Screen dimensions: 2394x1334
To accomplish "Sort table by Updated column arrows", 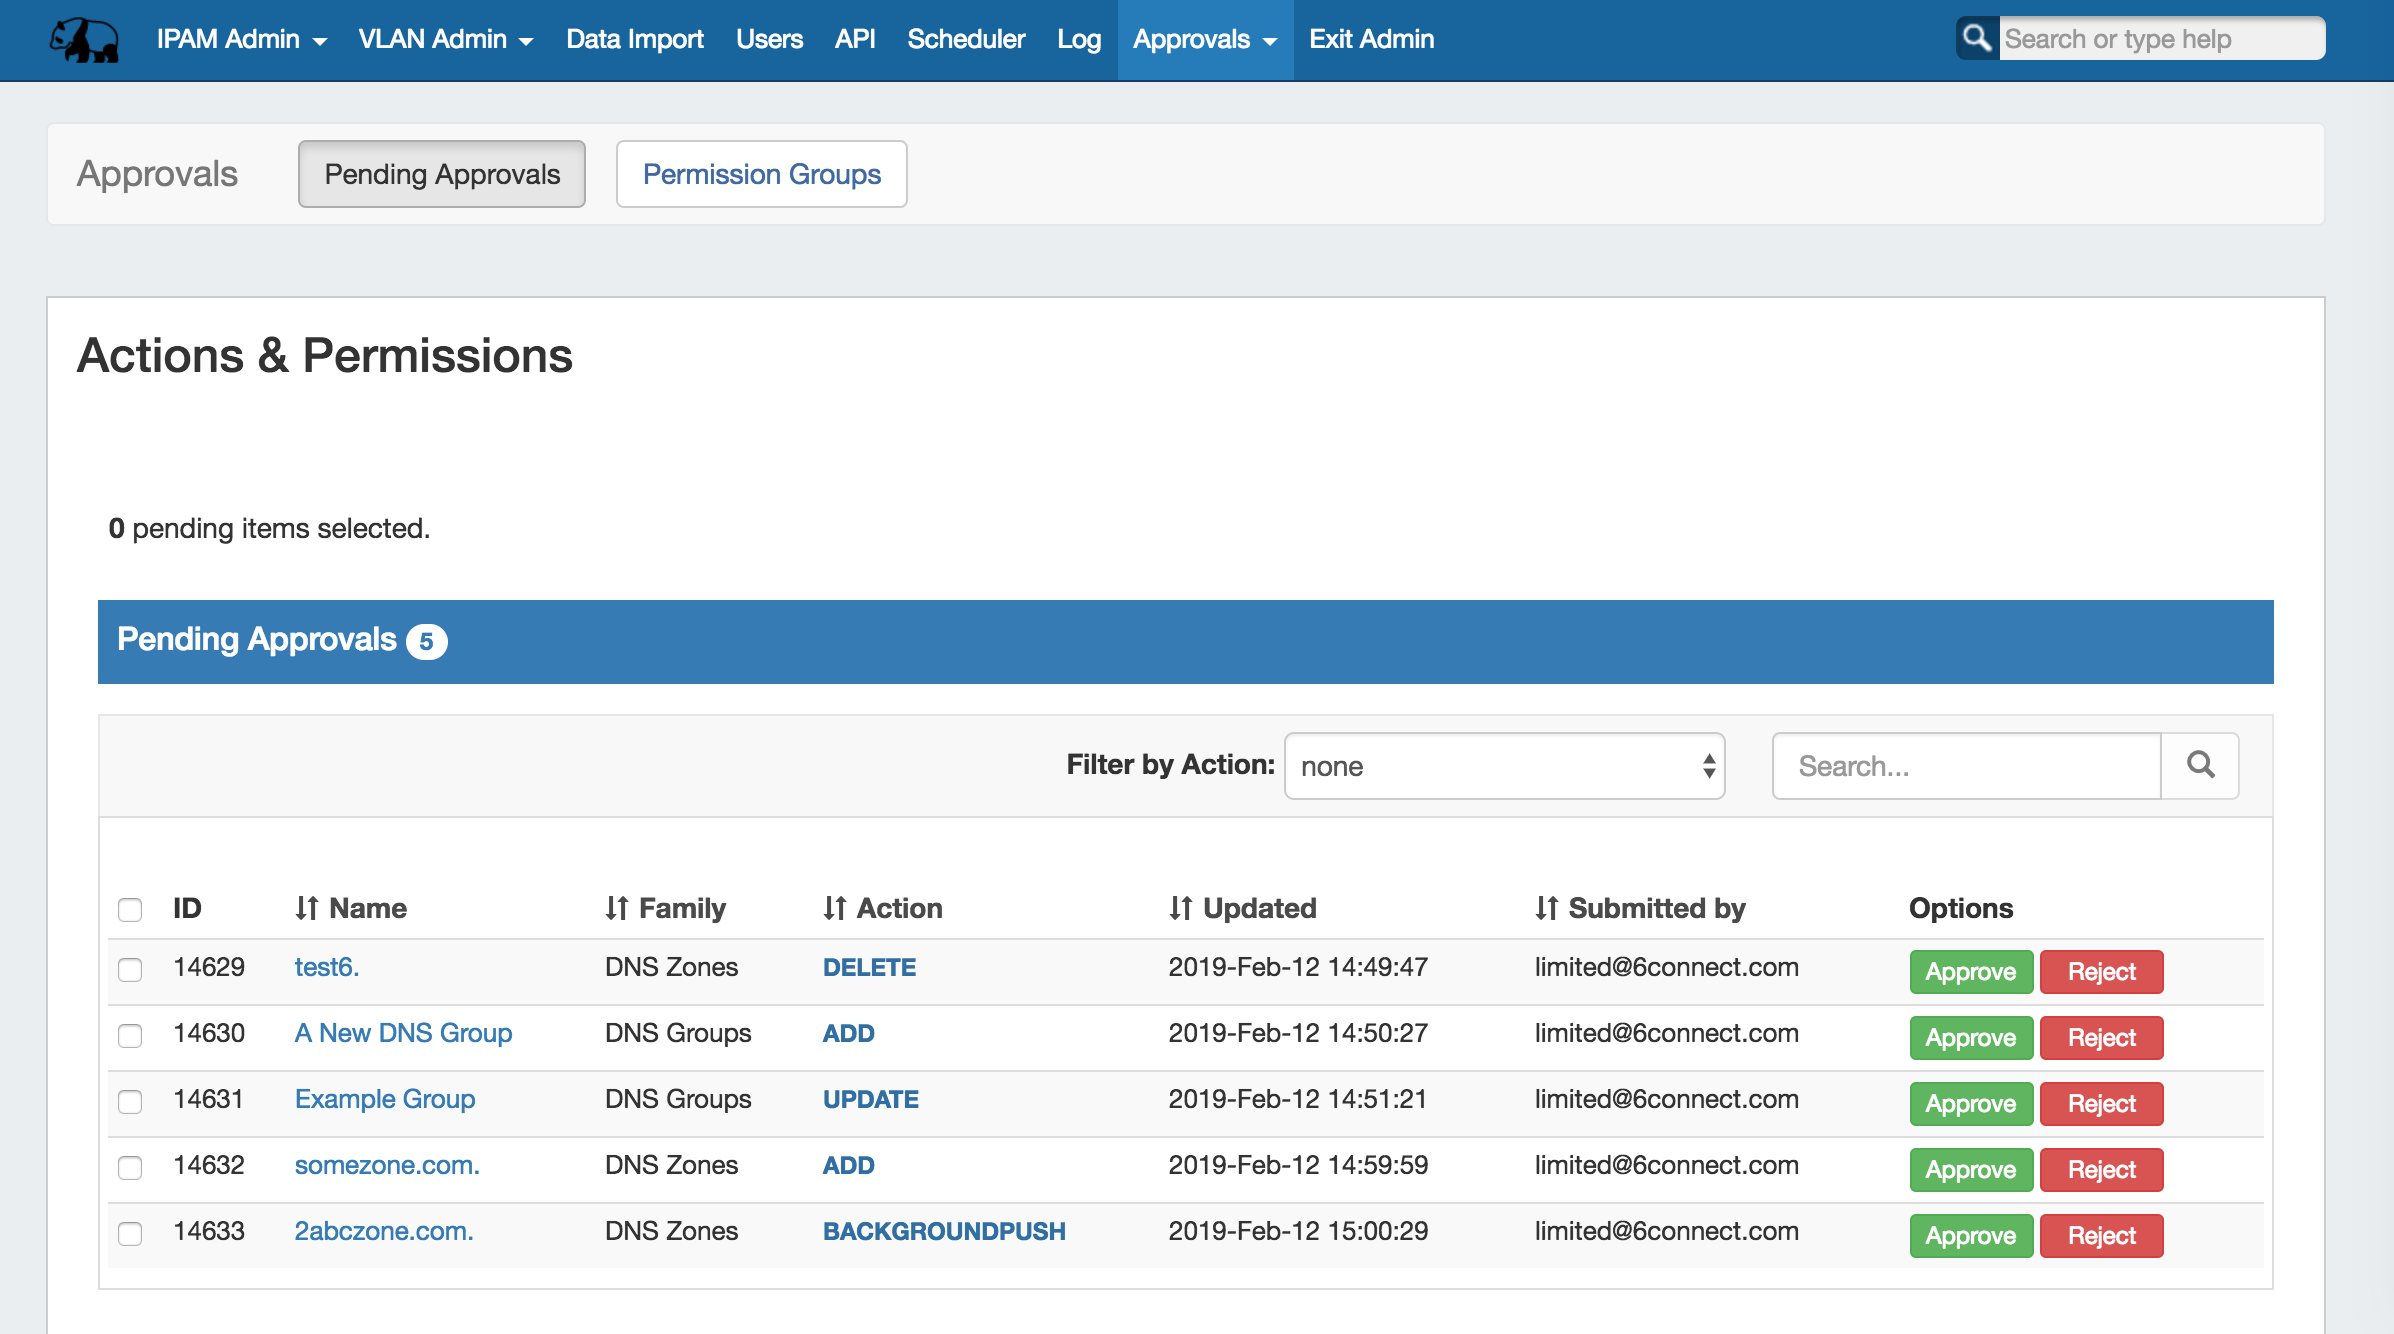I will (x=1180, y=908).
